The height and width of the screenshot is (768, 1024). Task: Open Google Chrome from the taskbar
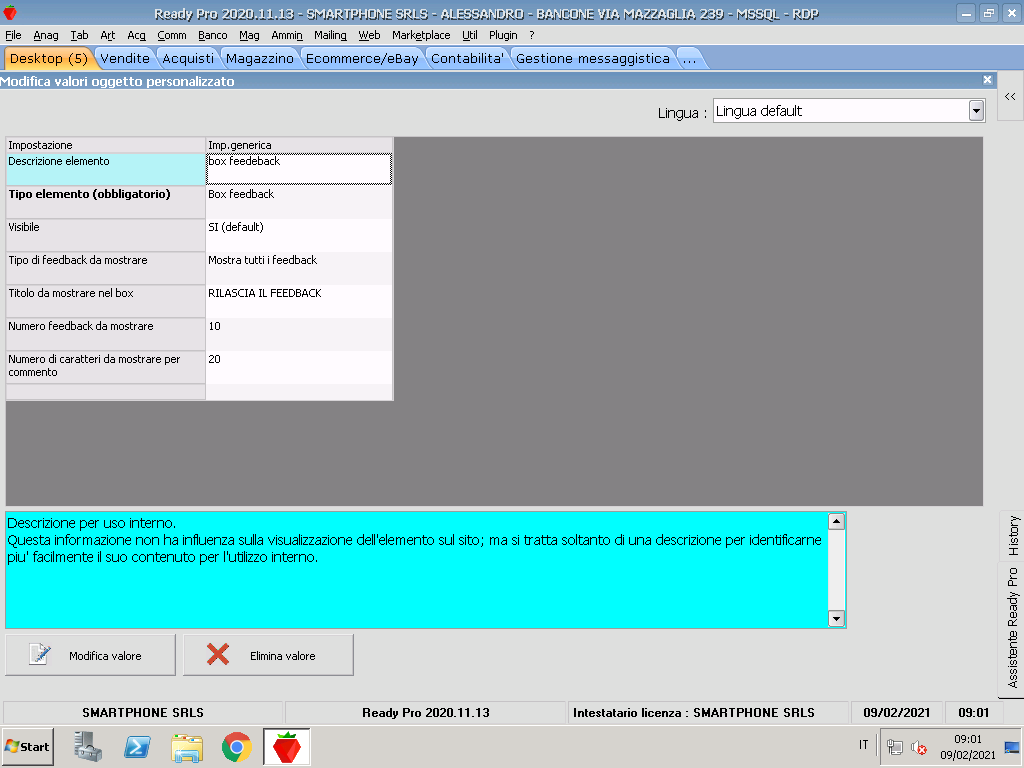pyautogui.click(x=236, y=747)
